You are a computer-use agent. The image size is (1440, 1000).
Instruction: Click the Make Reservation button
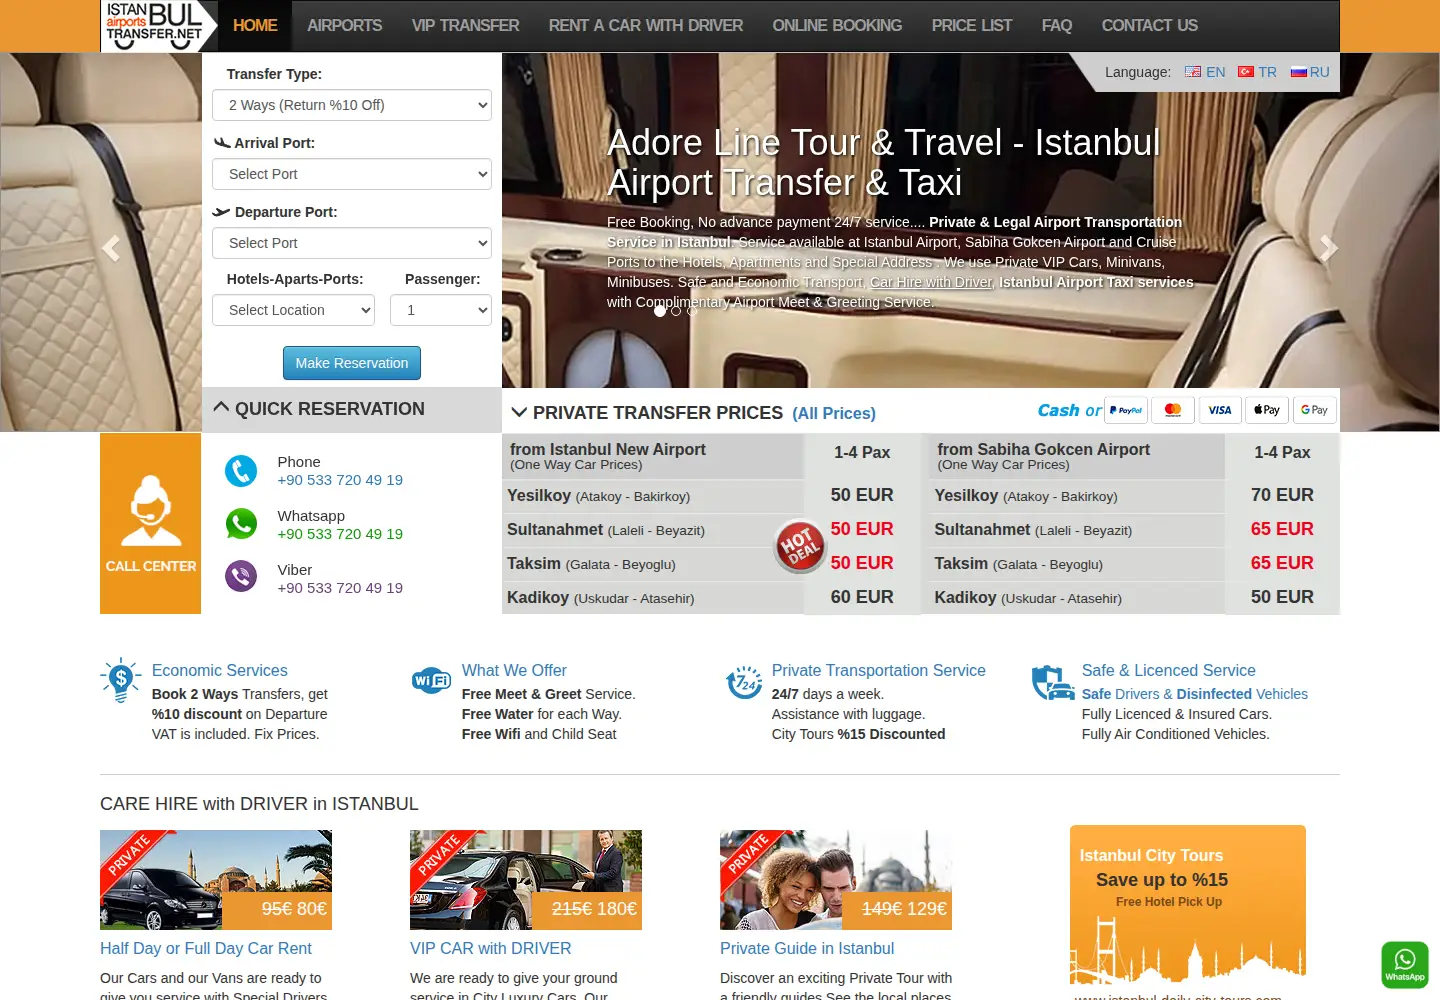(x=352, y=363)
